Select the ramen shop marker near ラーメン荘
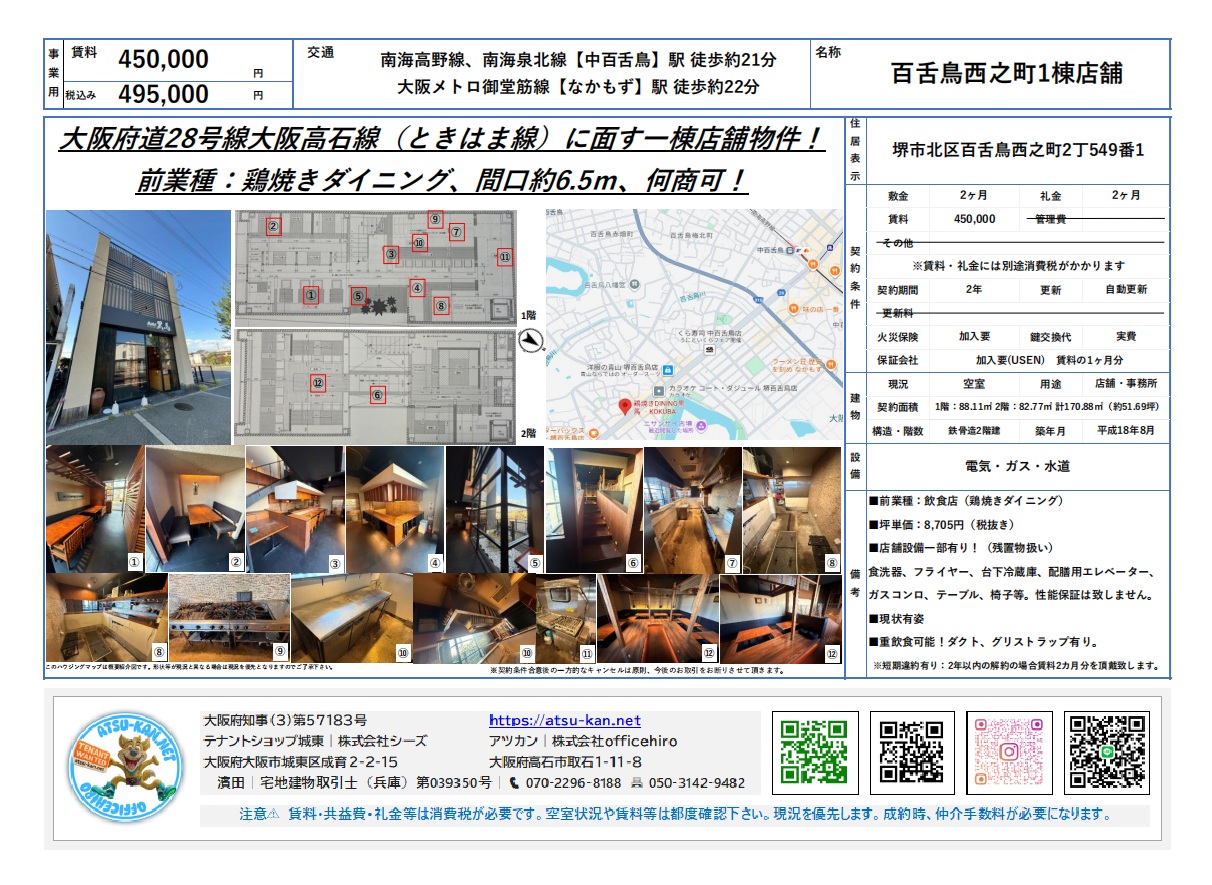Image resolution: width=1212 pixels, height=885 pixels. (831, 364)
